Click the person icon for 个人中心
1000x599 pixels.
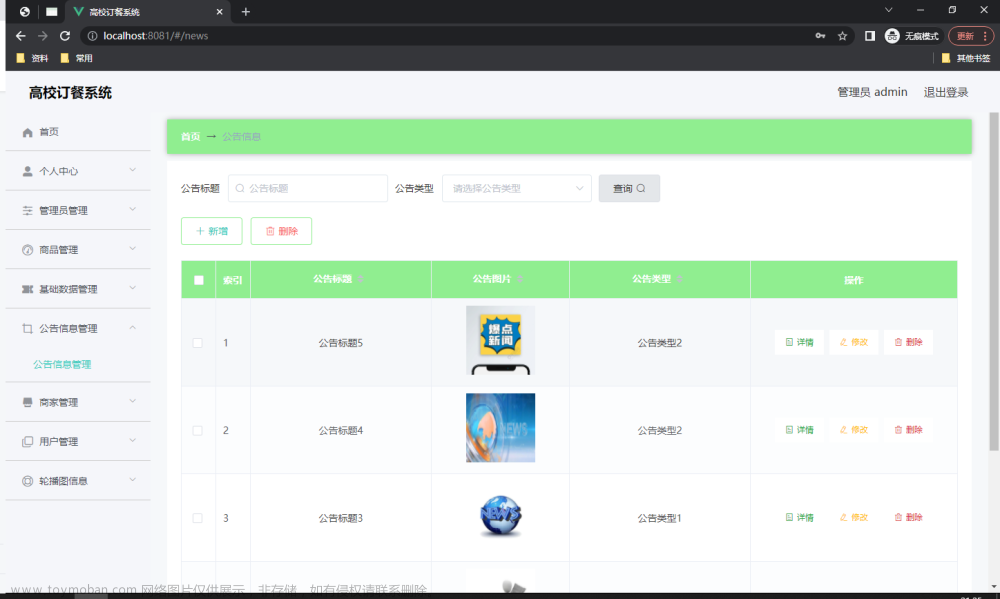pos(27,172)
